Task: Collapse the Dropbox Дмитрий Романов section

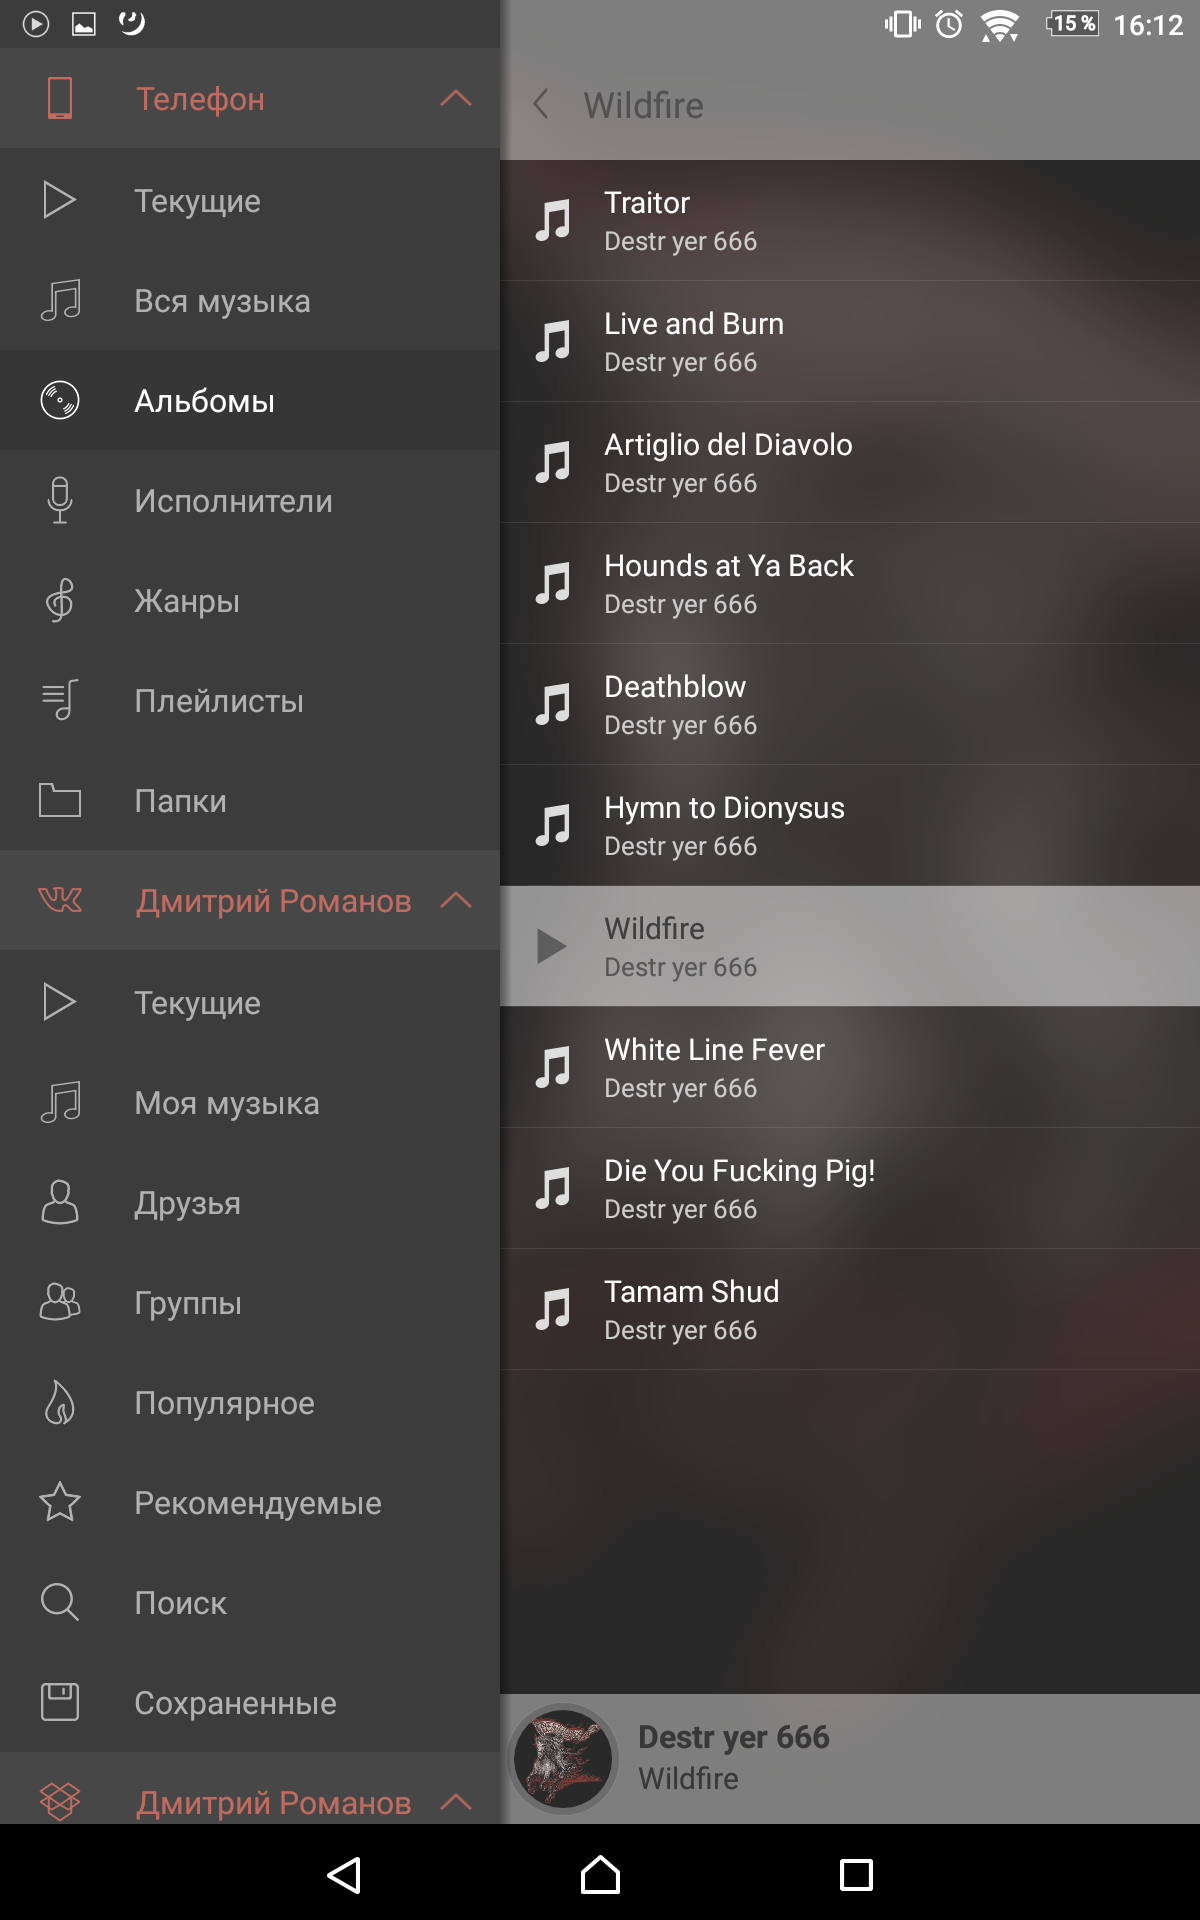Action: click(456, 1802)
